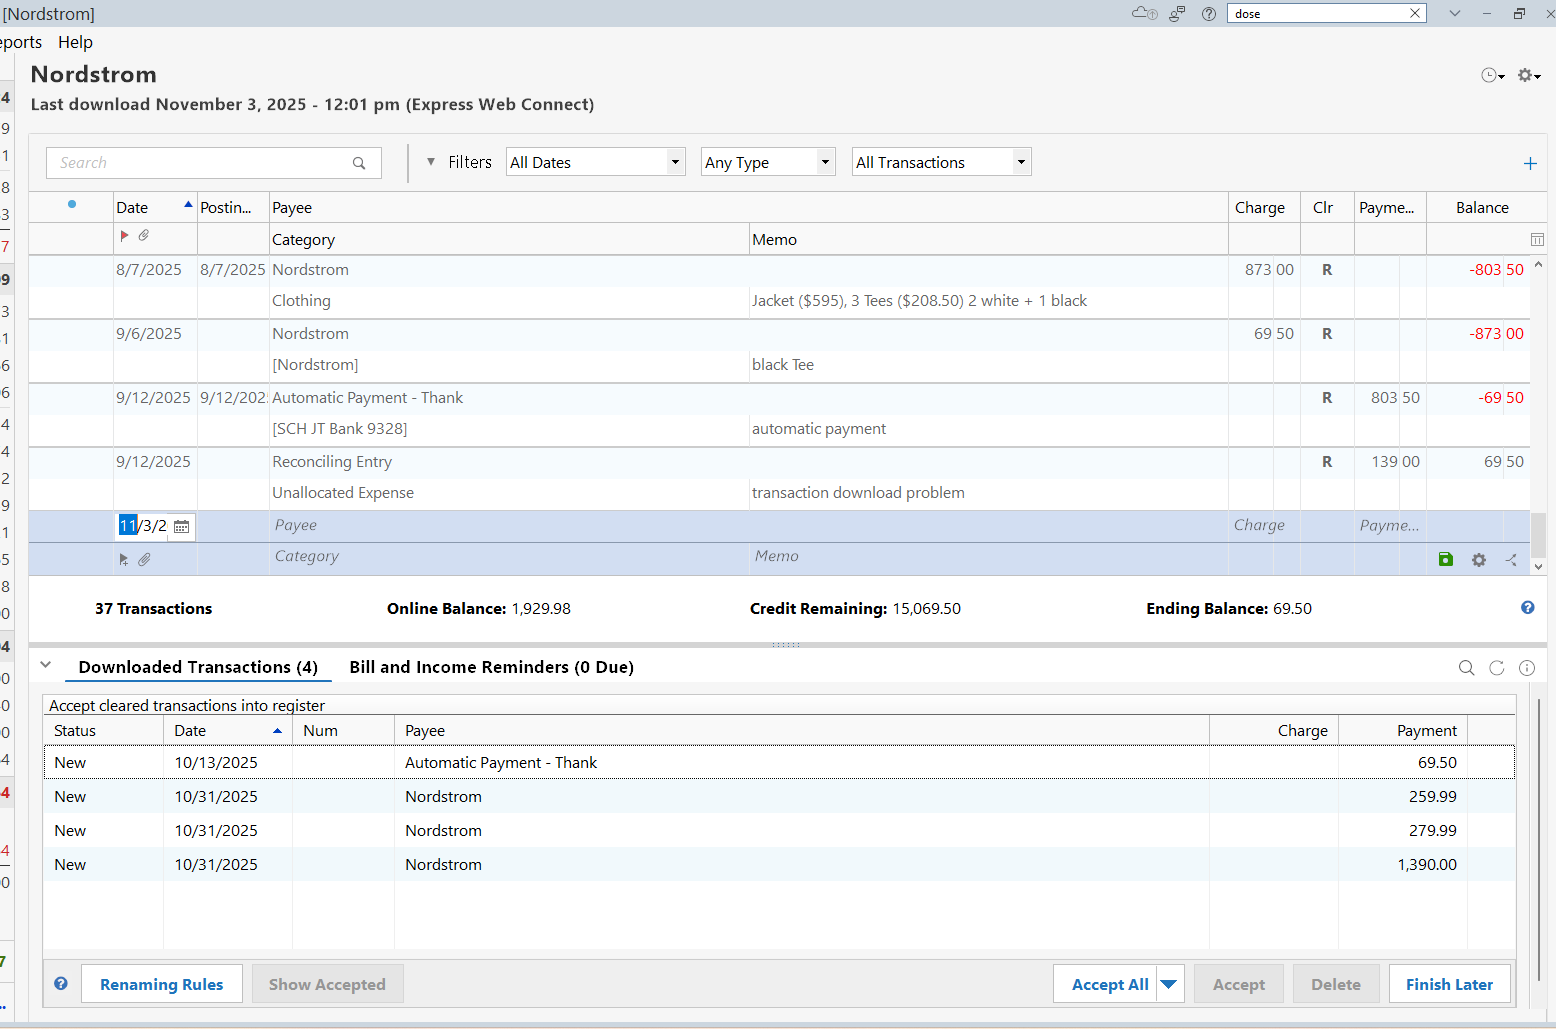Click the Accept All button
The height and width of the screenshot is (1029, 1556).
tap(1109, 984)
